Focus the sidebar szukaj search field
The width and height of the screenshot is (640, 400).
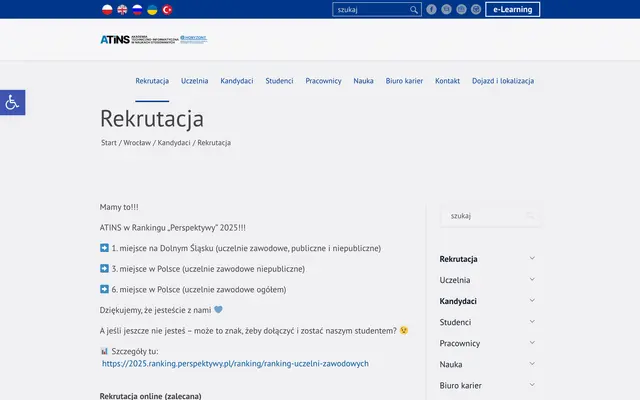(490, 216)
